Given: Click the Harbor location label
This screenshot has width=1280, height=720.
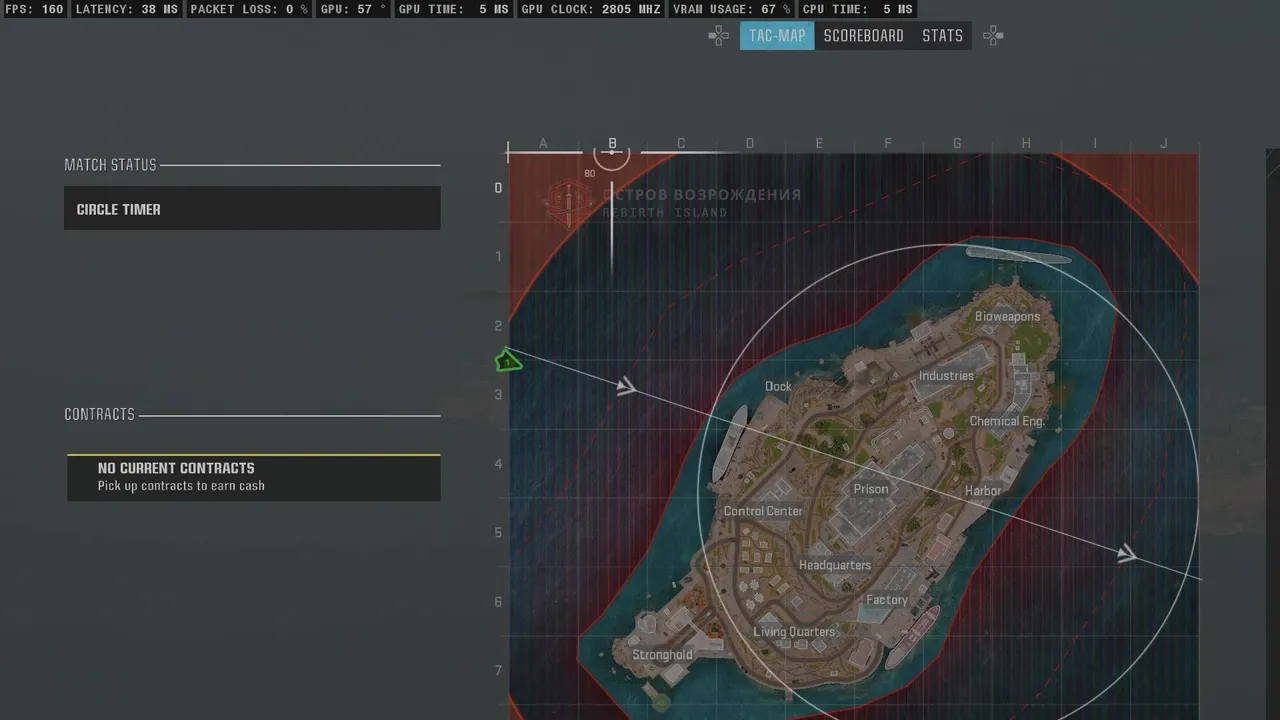Looking at the screenshot, I should tap(983, 491).
